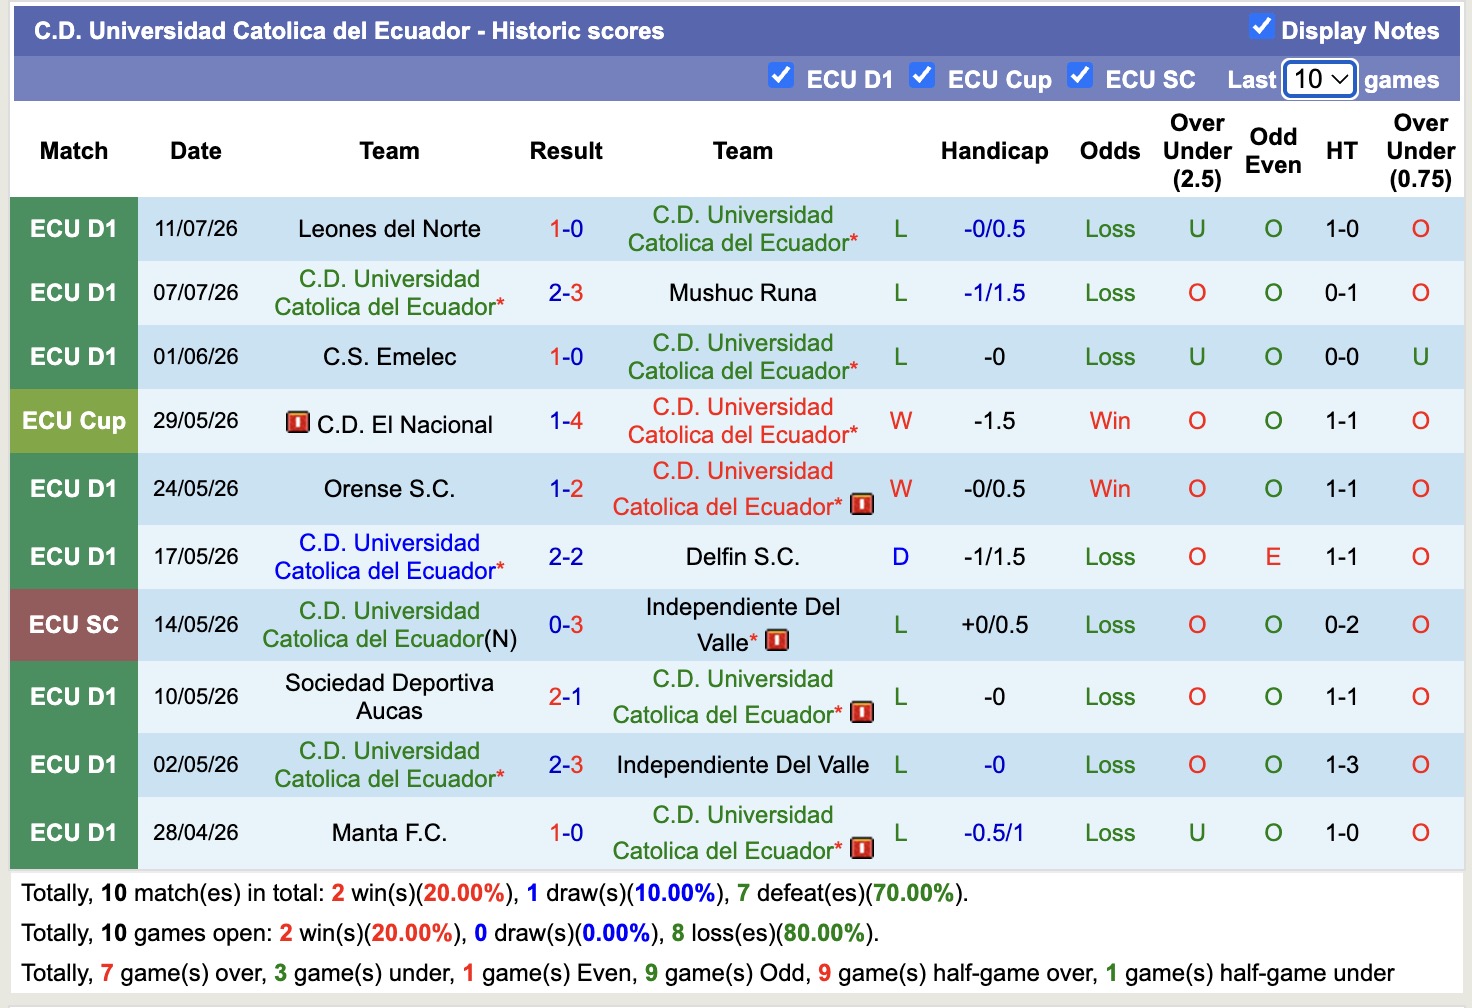Viewport: 1472px width, 1008px height.
Task: Click the 8 loss(es)(80.00%) summary text
Action: [x=773, y=933]
